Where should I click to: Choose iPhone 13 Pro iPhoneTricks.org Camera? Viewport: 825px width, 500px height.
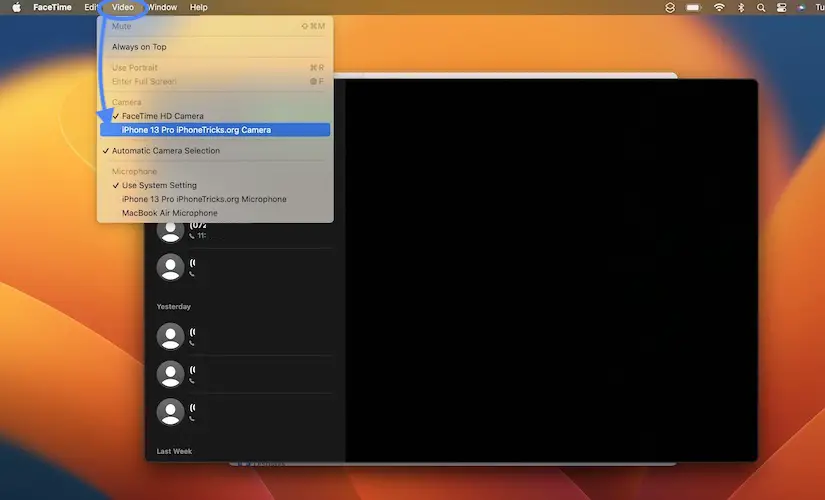coord(196,130)
